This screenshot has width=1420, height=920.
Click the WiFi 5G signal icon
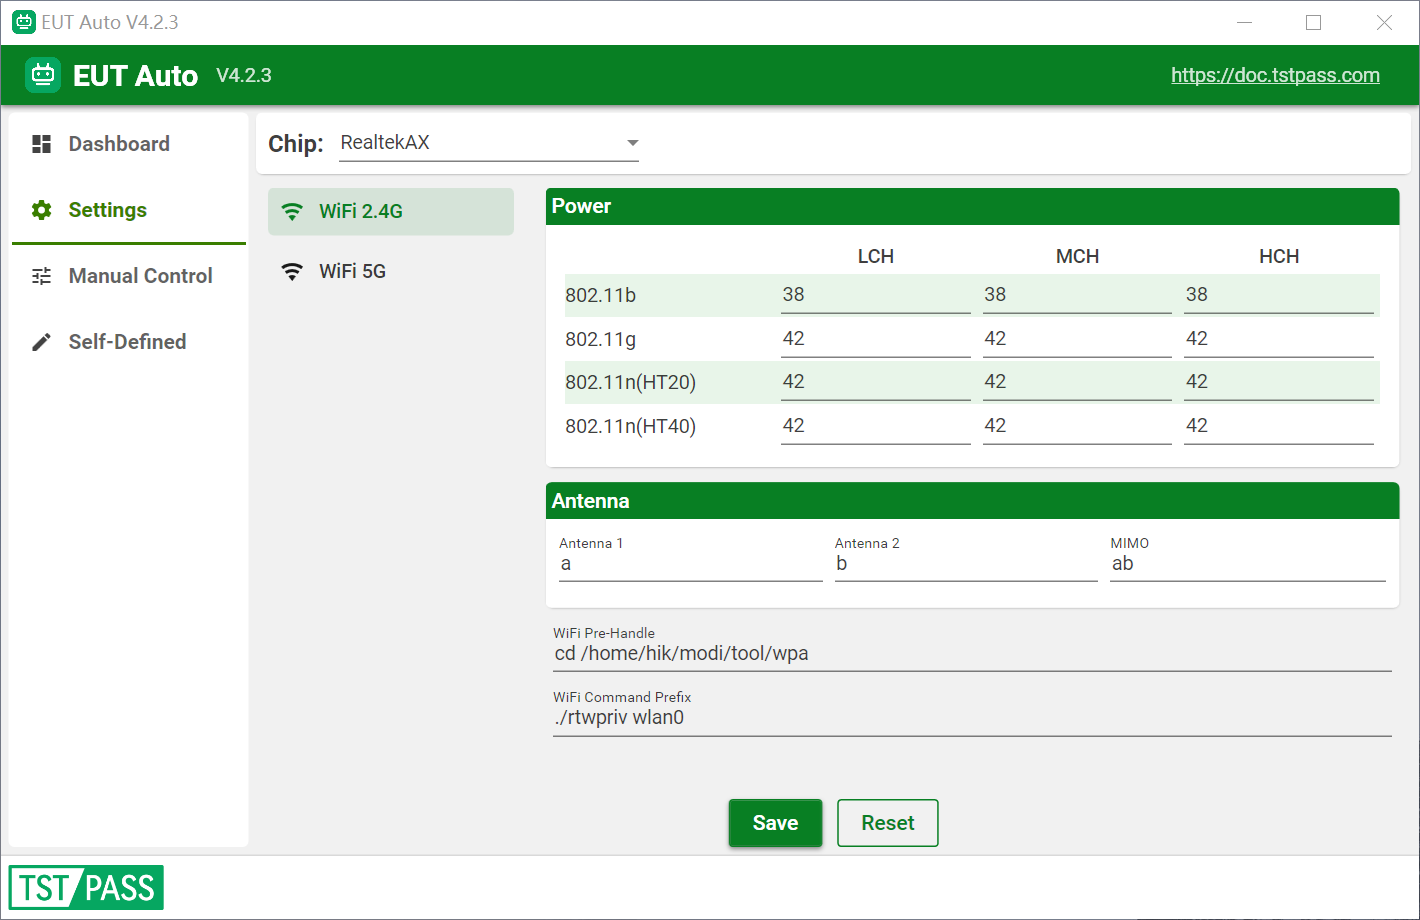point(292,271)
